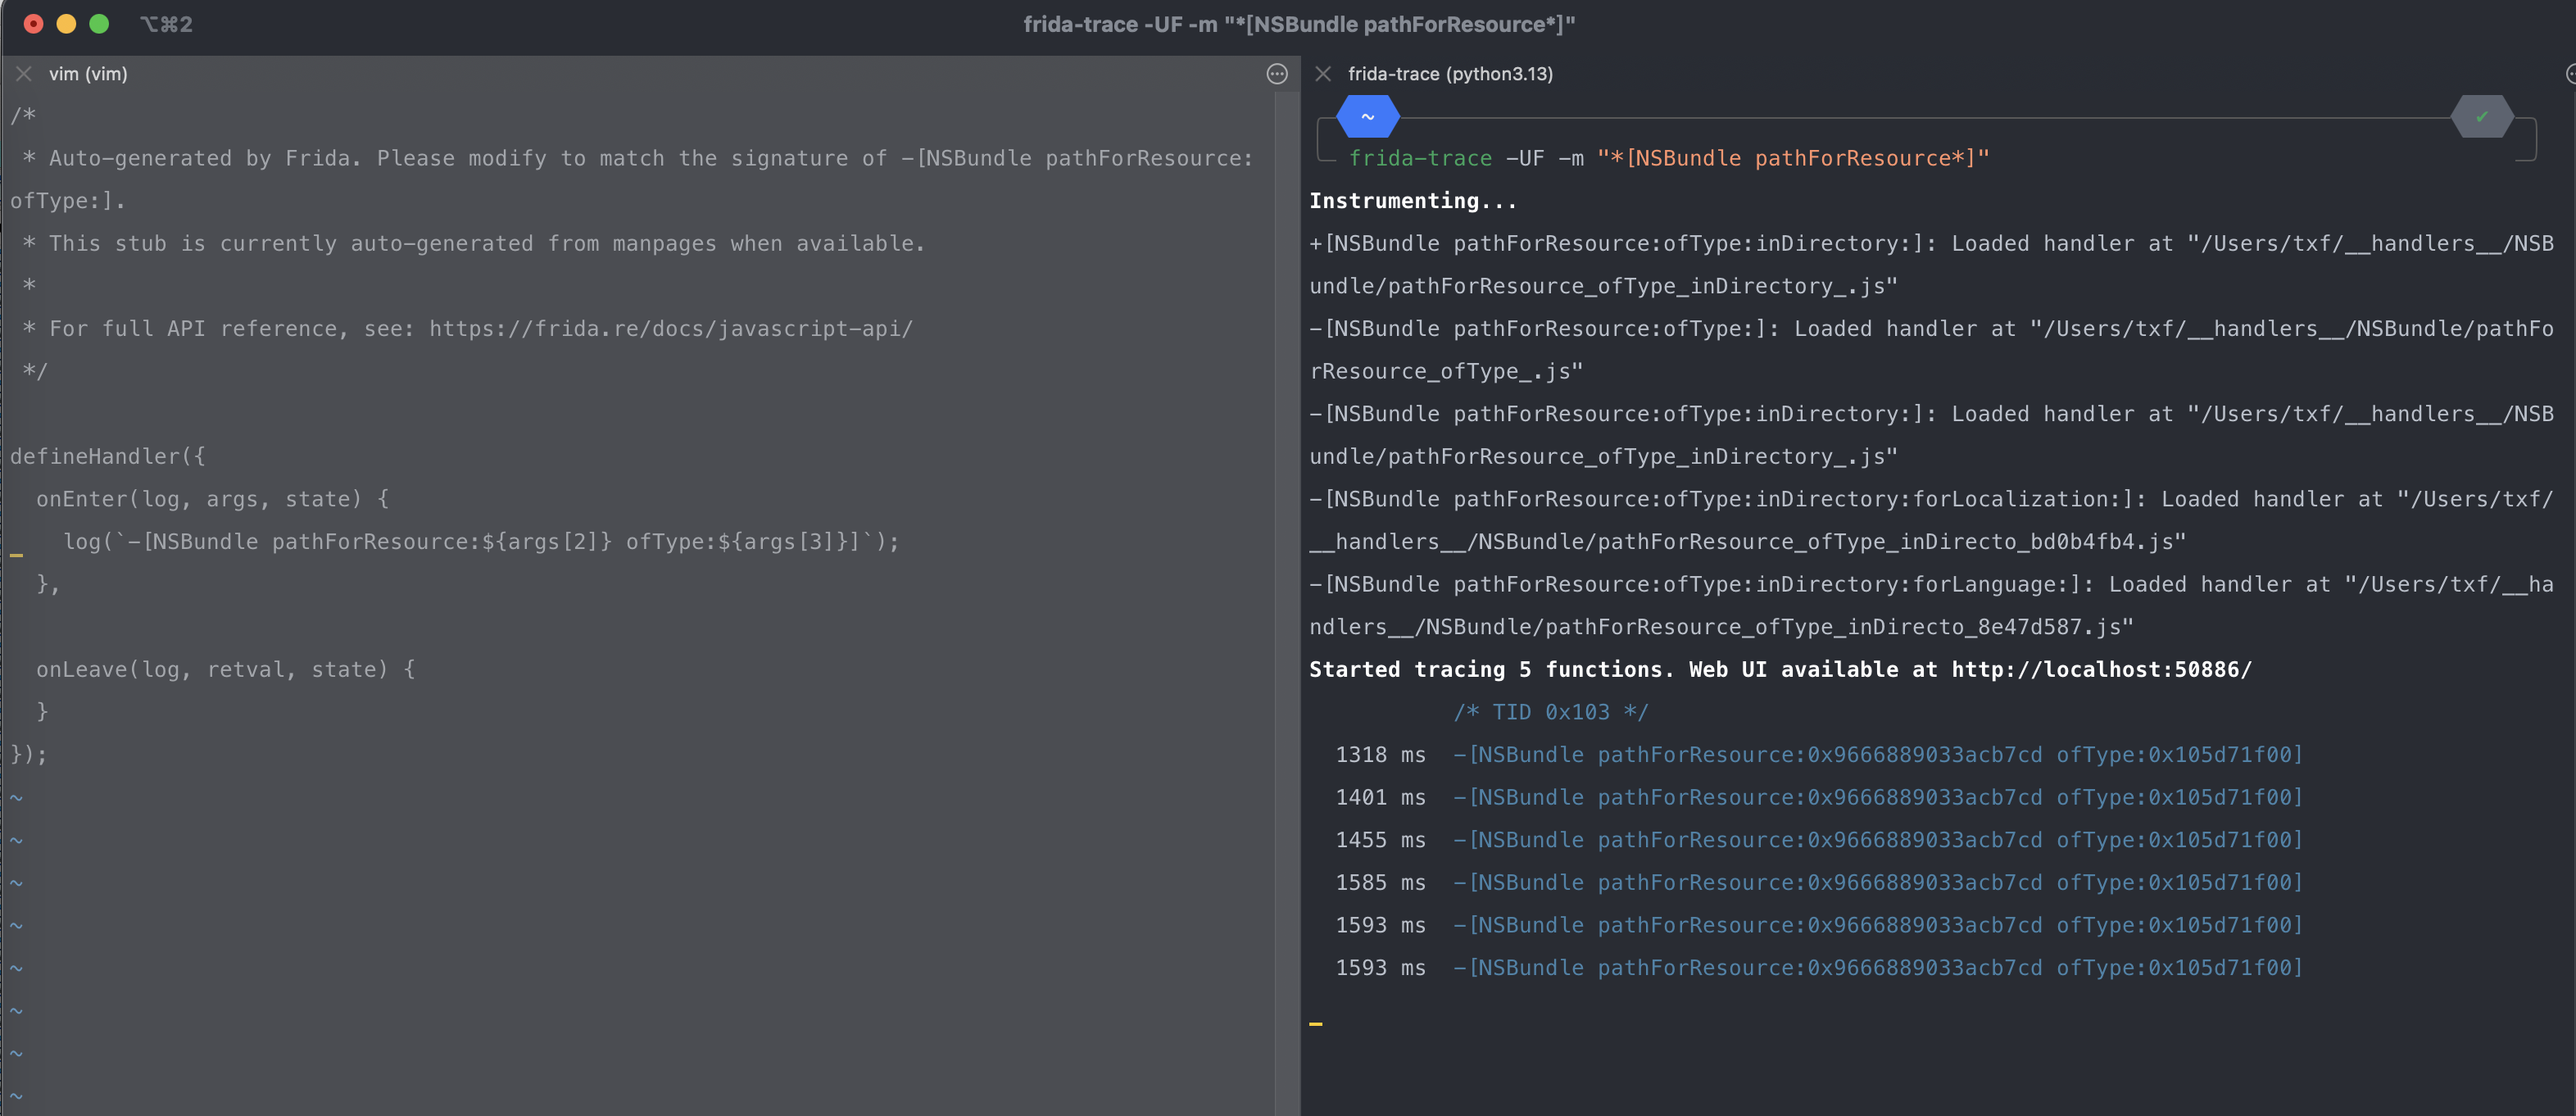Click the trace entry at 1585 ms

click(1819, 883)
